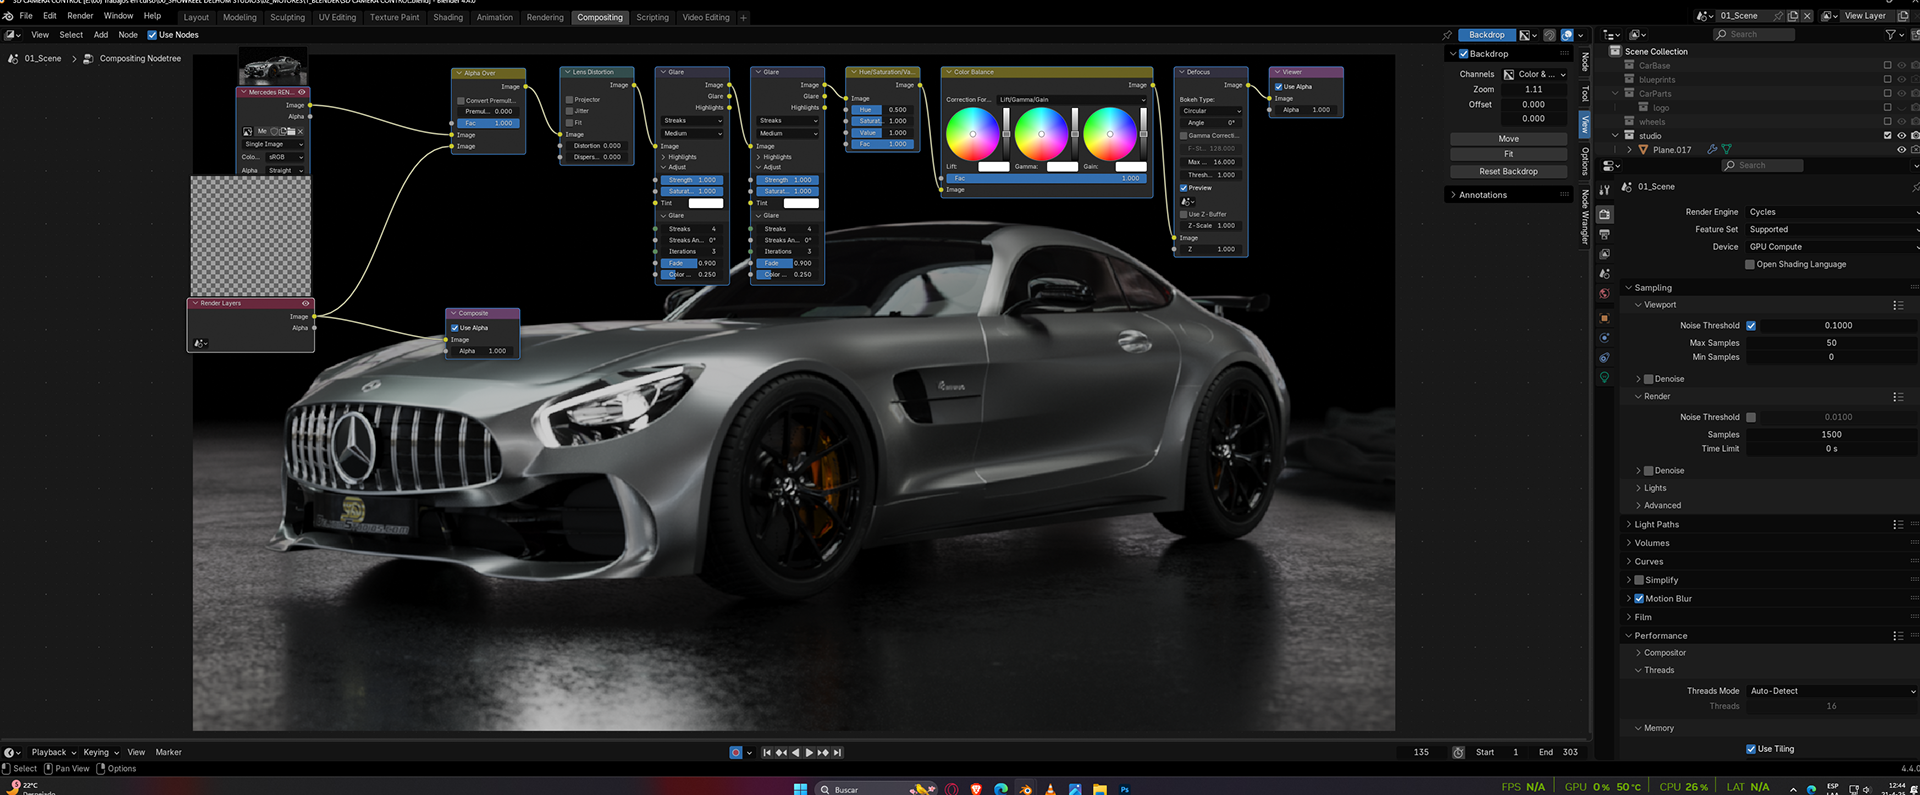The image size is (1920, 795).
Task: Click the Reset Backdrop button
Action: tap(1508, 172)
